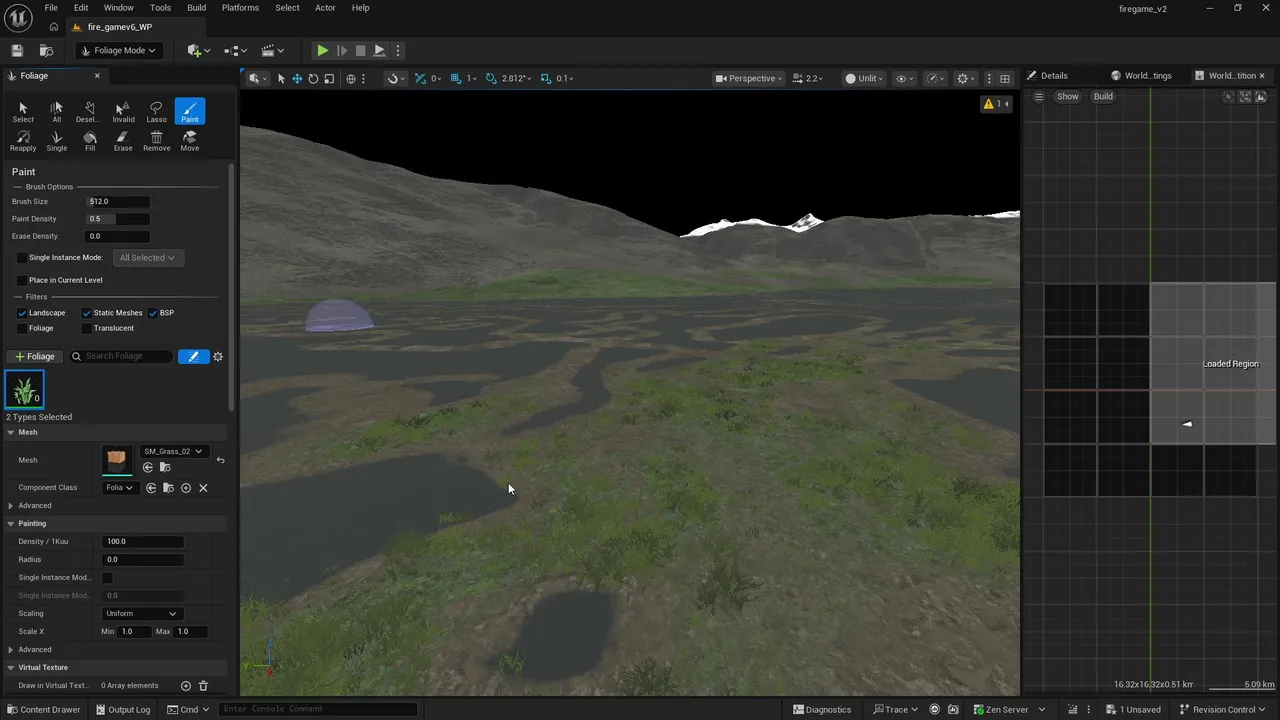Screen dimensions: 1280x720
Task: Switch to the World..tings tab
Action: click(x=1148, y=76)
